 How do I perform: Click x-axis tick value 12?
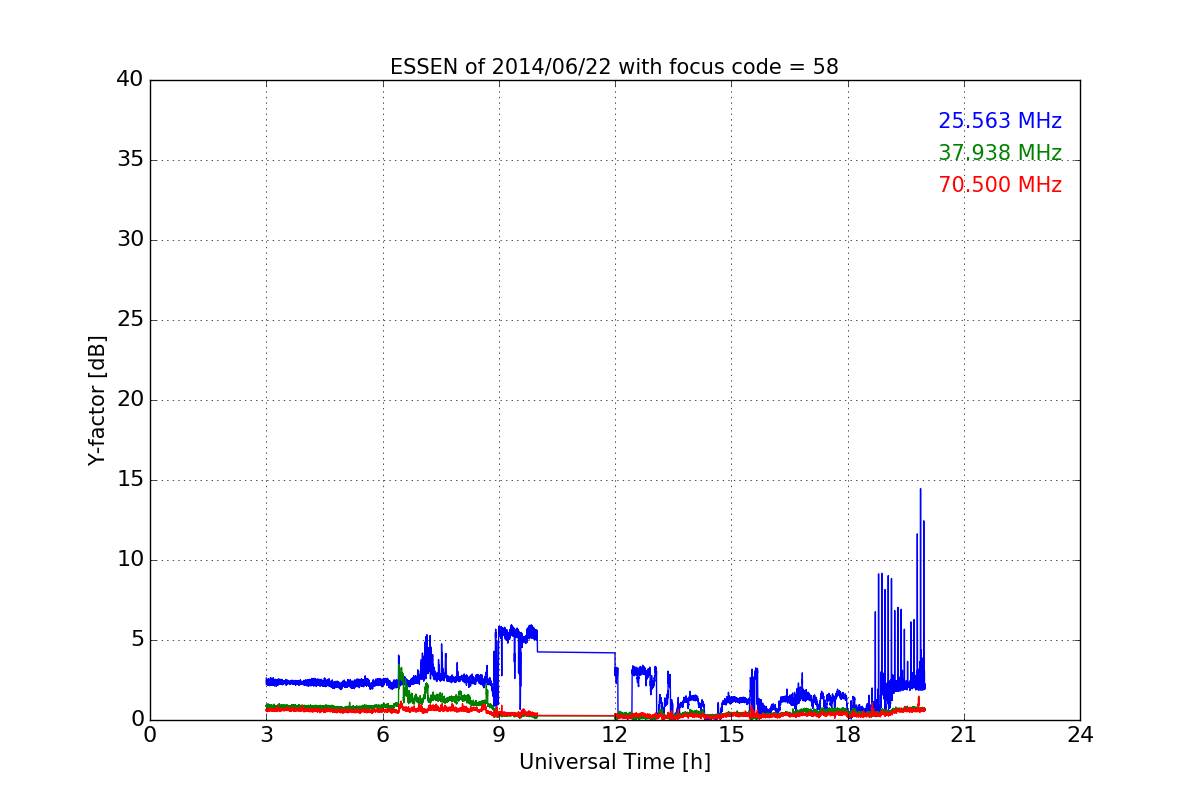point(615,735)
